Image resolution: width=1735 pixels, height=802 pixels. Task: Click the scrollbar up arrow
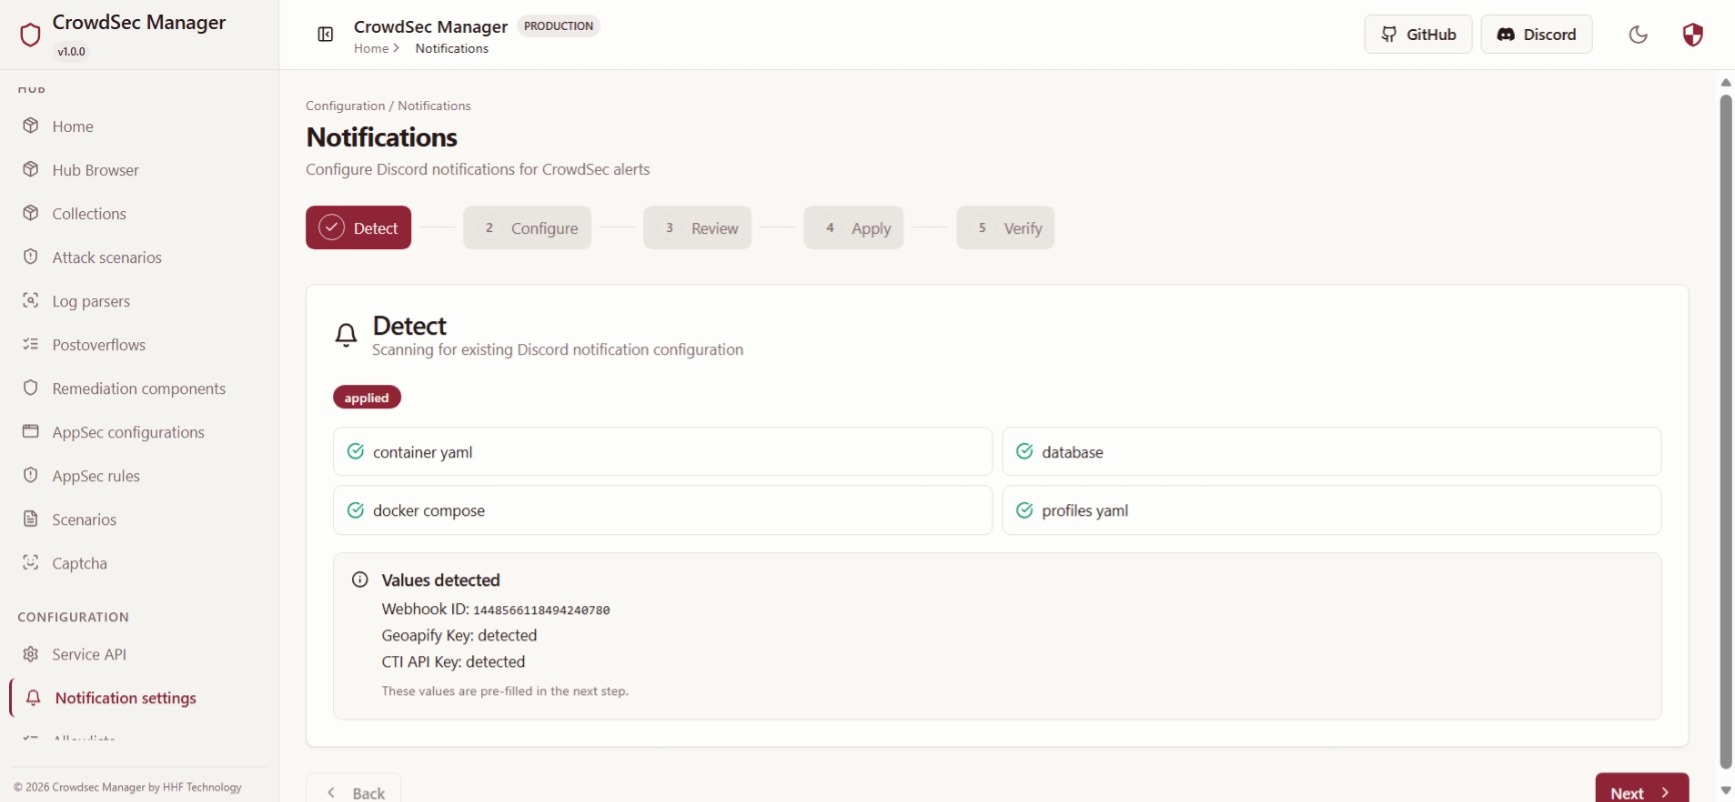1725,83
